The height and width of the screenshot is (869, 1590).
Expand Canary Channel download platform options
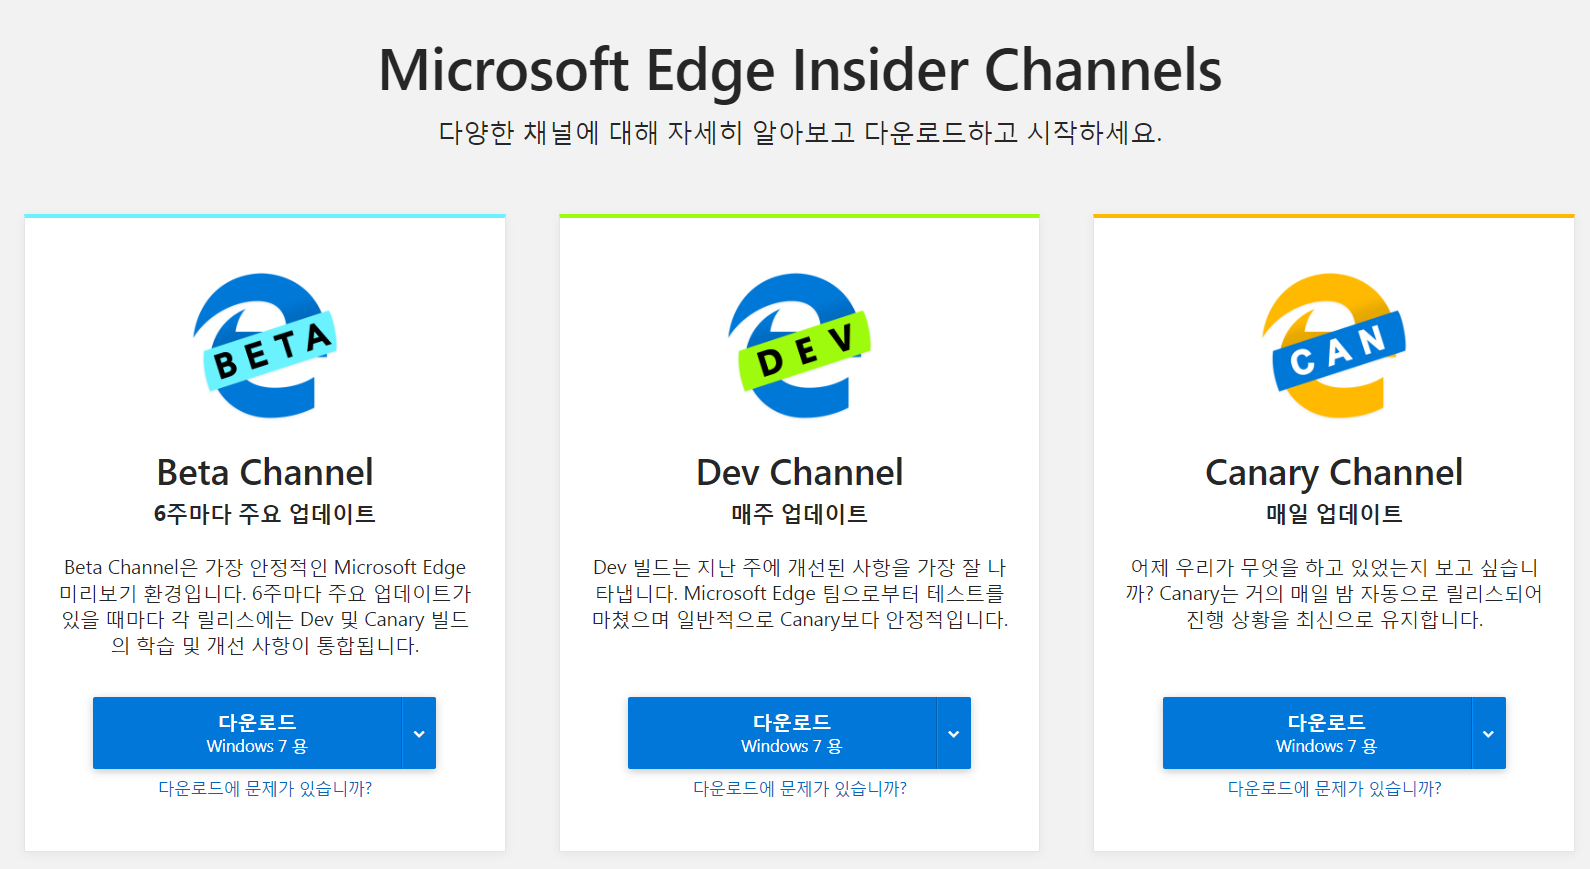(1489, 733)
